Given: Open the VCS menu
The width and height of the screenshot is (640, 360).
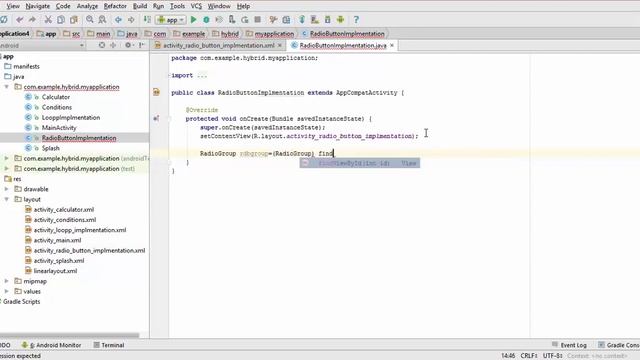Looking at the screenshot, I should point(196,6).
